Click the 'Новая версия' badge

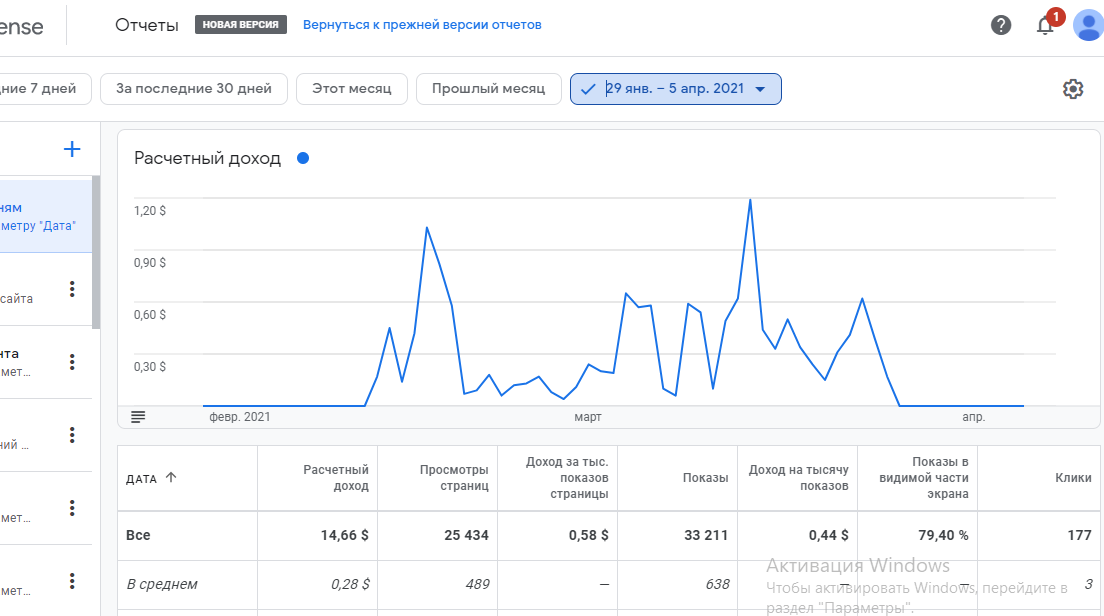coord(240,25)
